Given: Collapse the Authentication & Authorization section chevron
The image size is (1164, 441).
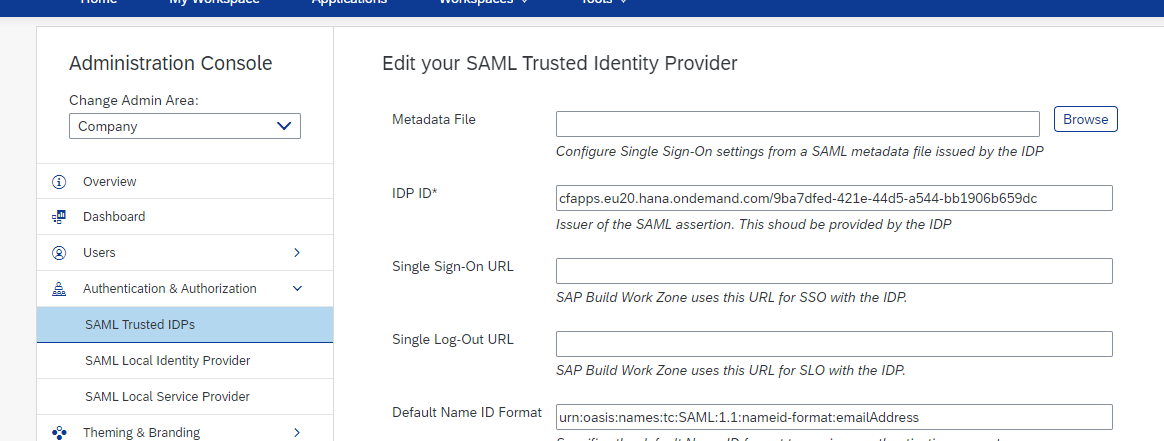Looking at the screenshot, I should 297,289.
